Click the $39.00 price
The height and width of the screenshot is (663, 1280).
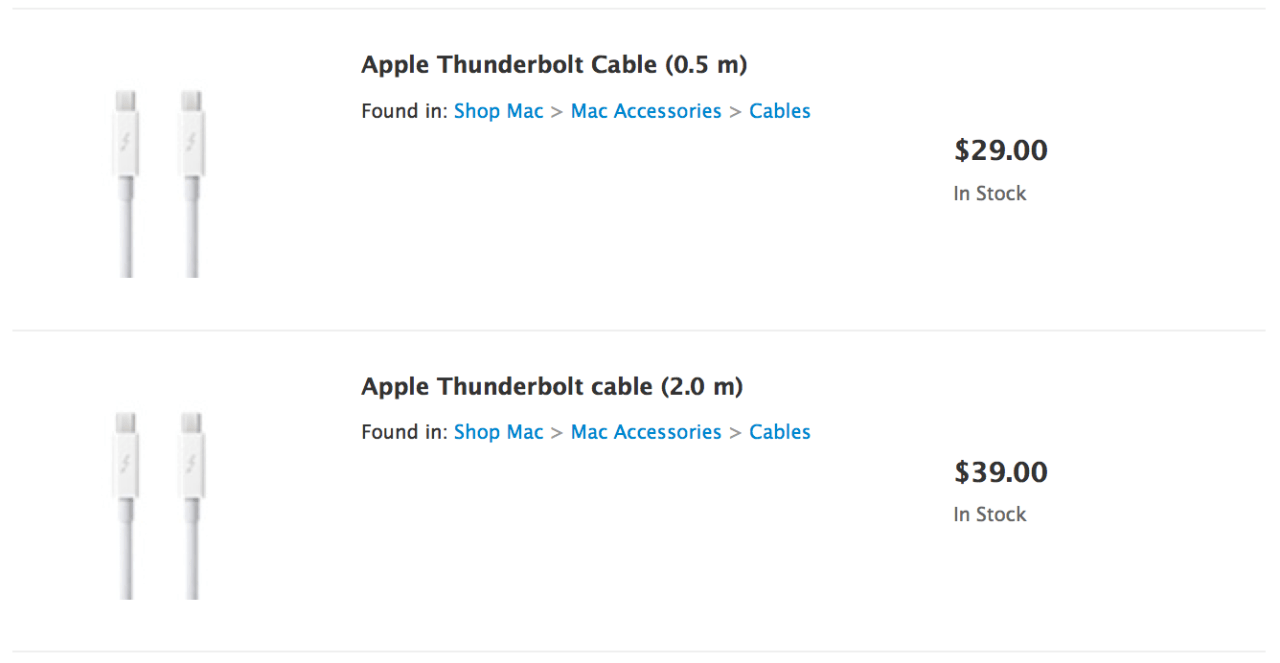[x=1000, y=472]
